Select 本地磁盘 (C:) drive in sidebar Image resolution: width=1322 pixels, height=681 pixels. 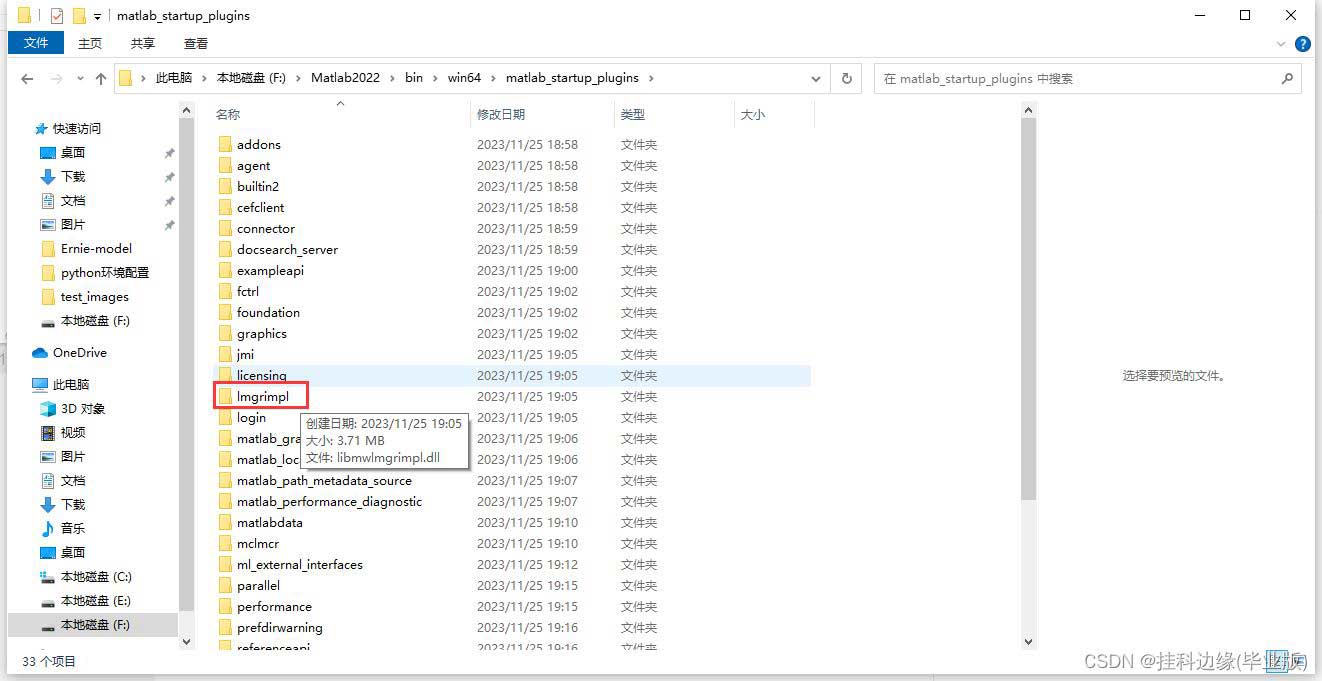pyautogui.click(x=95, y=577)
